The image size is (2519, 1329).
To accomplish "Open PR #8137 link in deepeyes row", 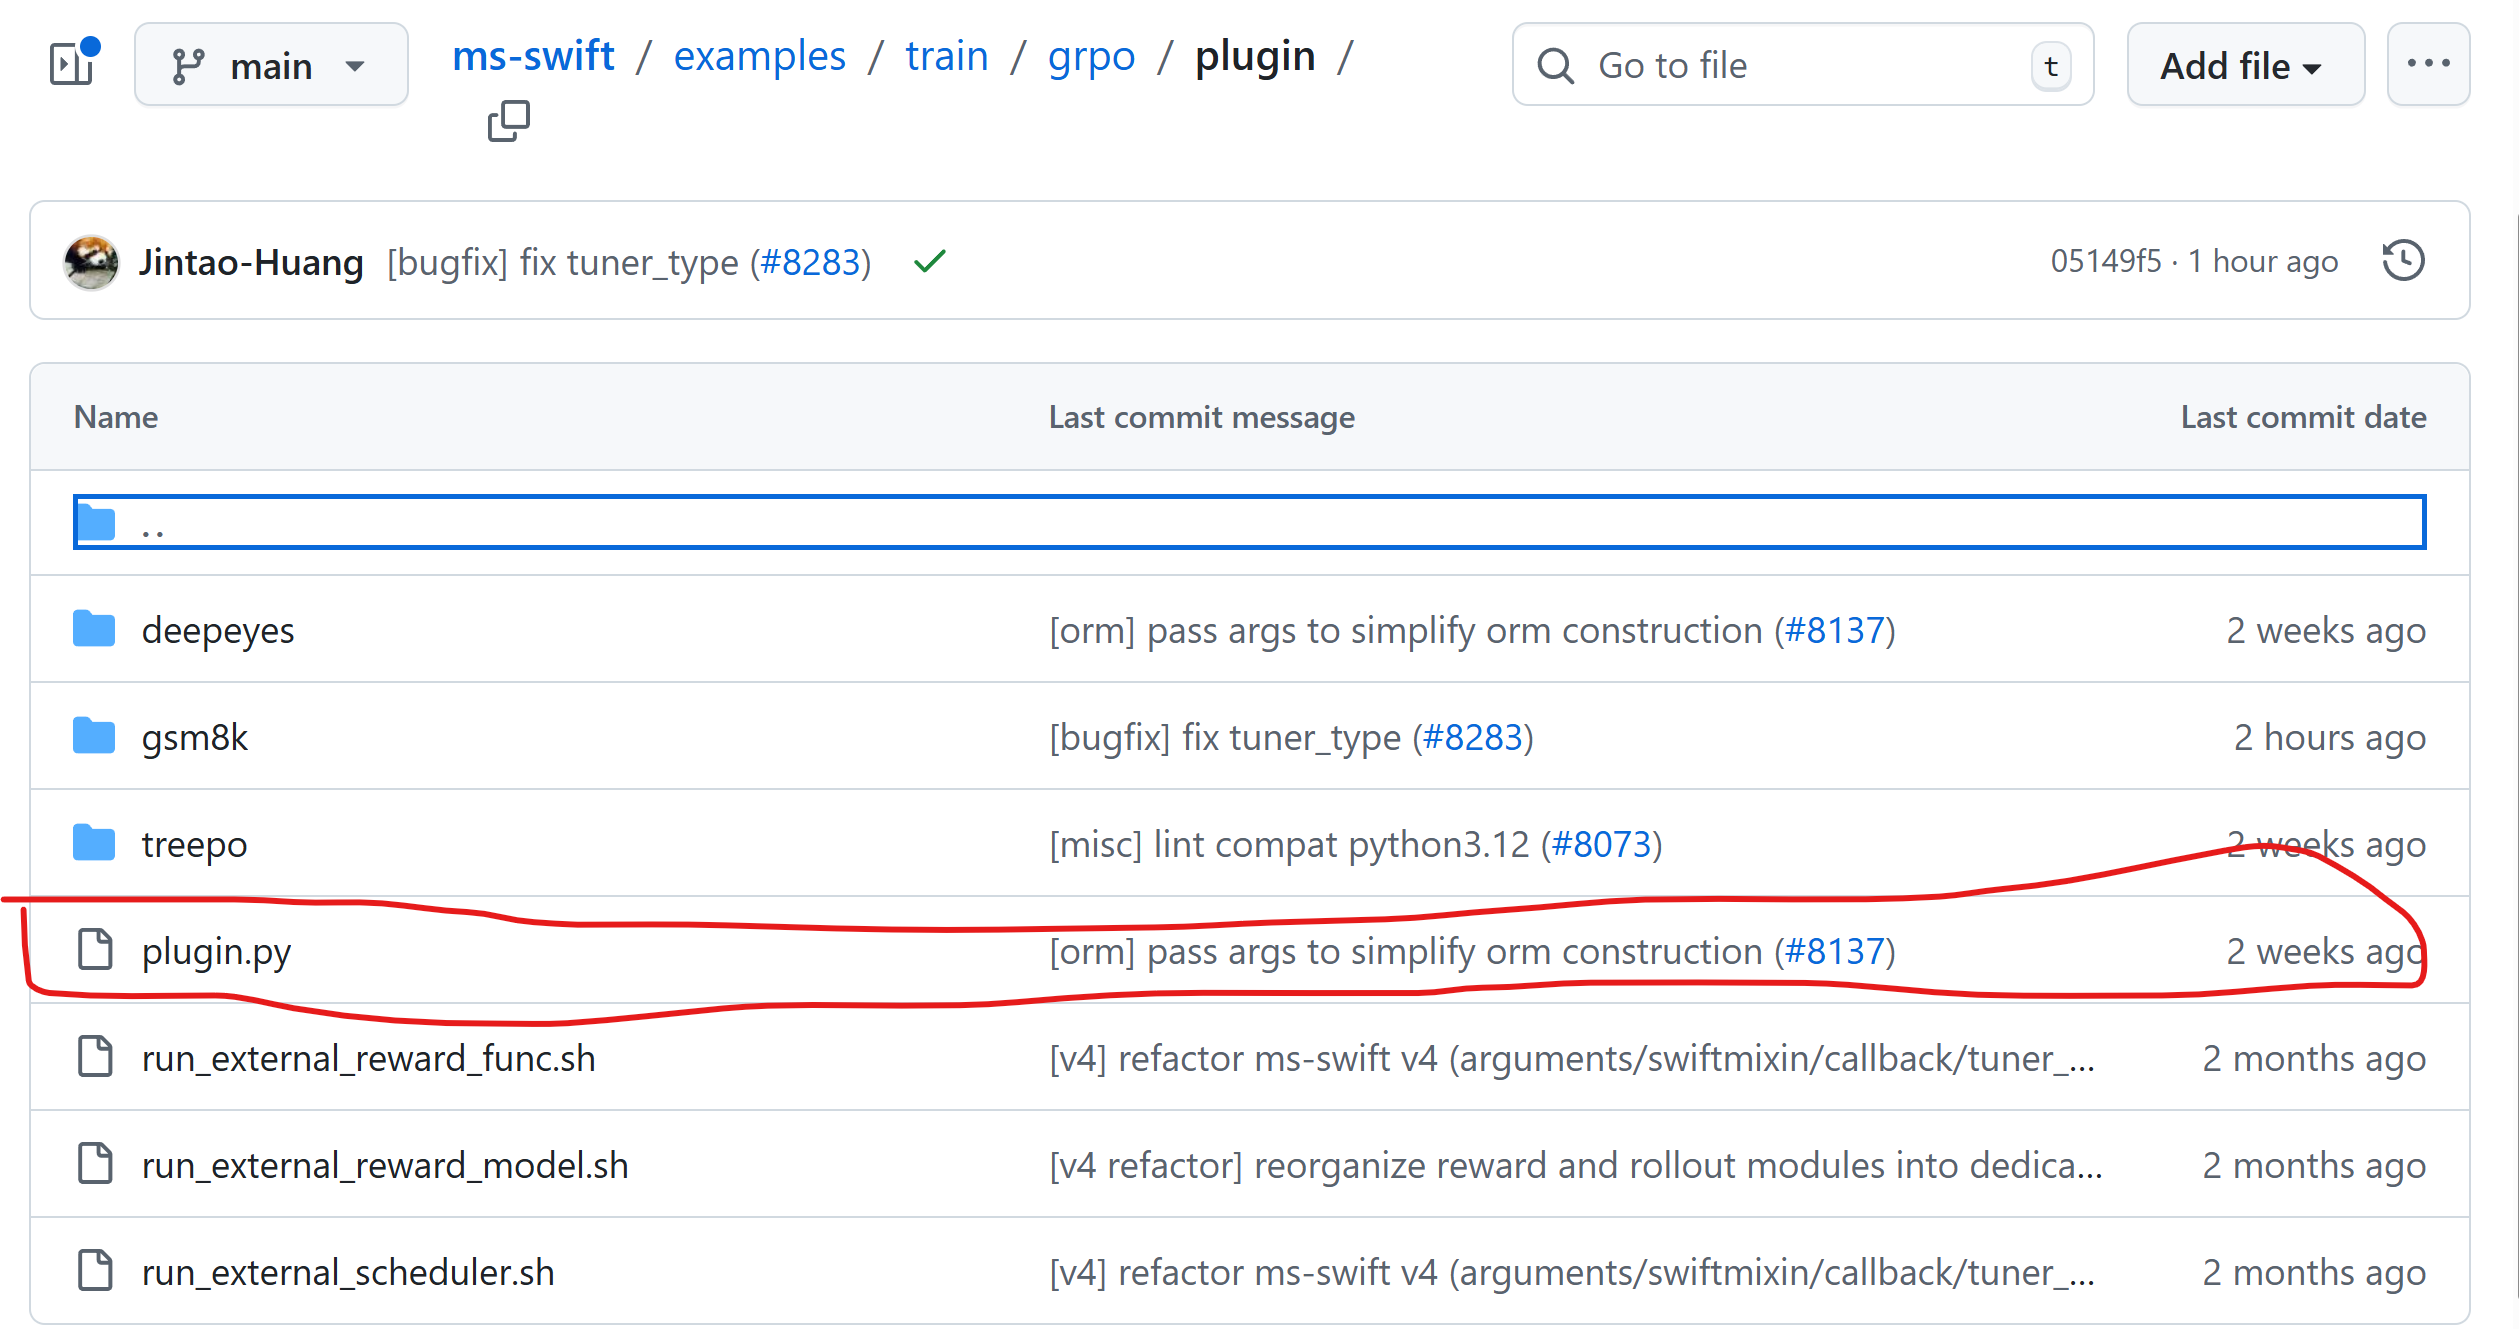I will click(x=1834, y=630).
